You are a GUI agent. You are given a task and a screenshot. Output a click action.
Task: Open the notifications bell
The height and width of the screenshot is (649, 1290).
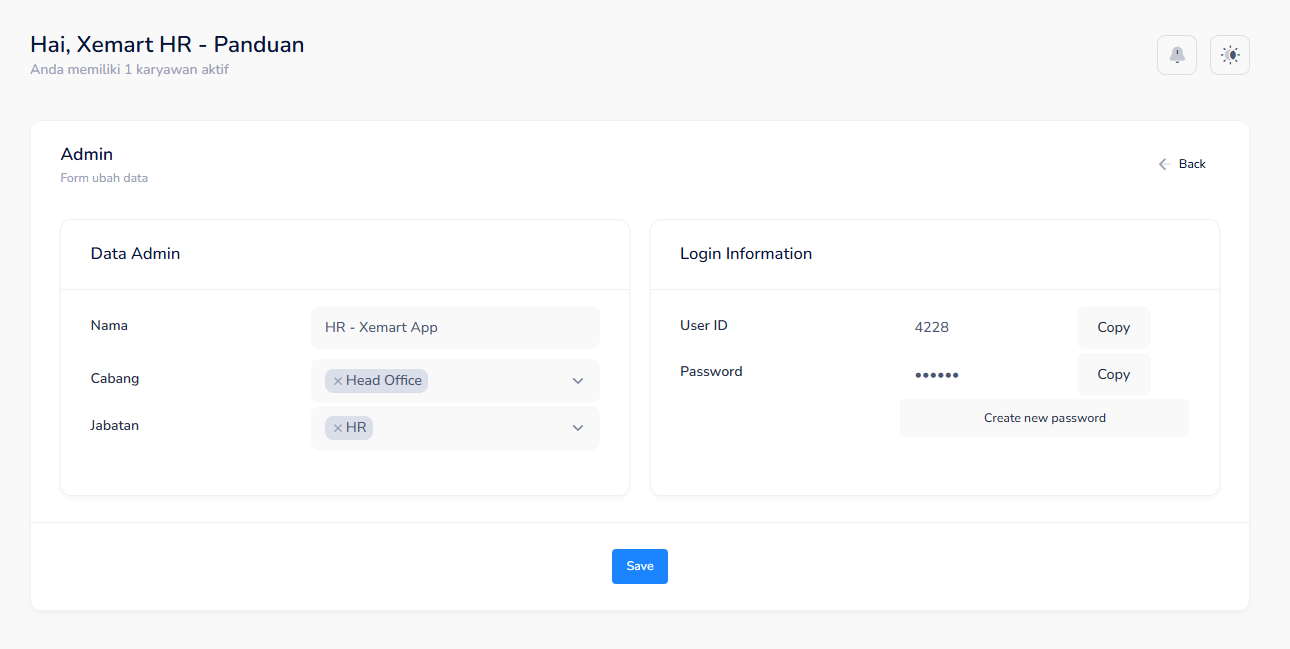(x=1176, y=55)
